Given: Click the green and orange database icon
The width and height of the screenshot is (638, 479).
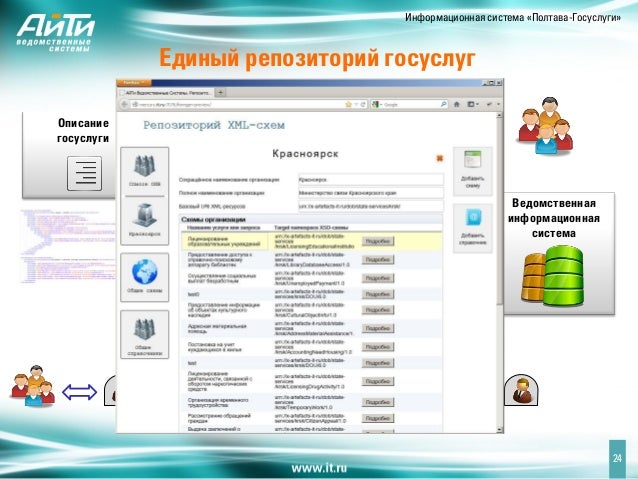Looking at the screenshot, I should [553, 275].
